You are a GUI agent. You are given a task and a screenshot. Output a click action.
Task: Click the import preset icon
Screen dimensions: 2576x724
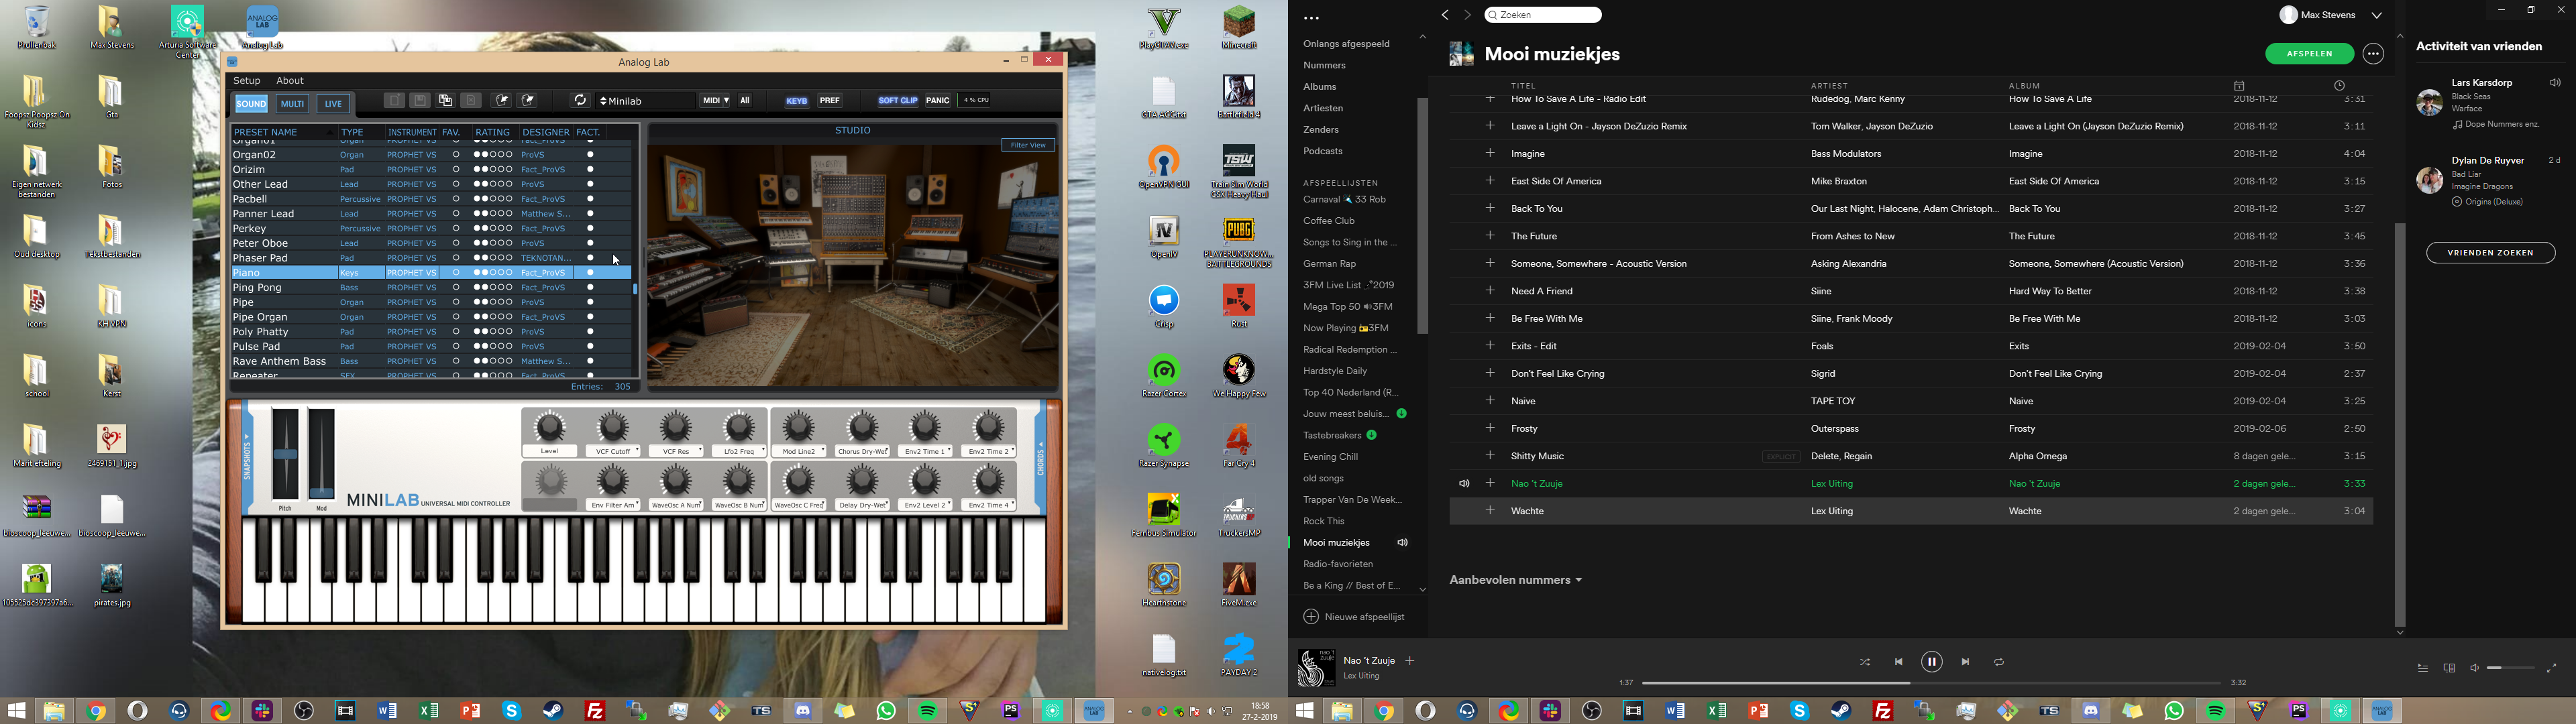(503, 101)
